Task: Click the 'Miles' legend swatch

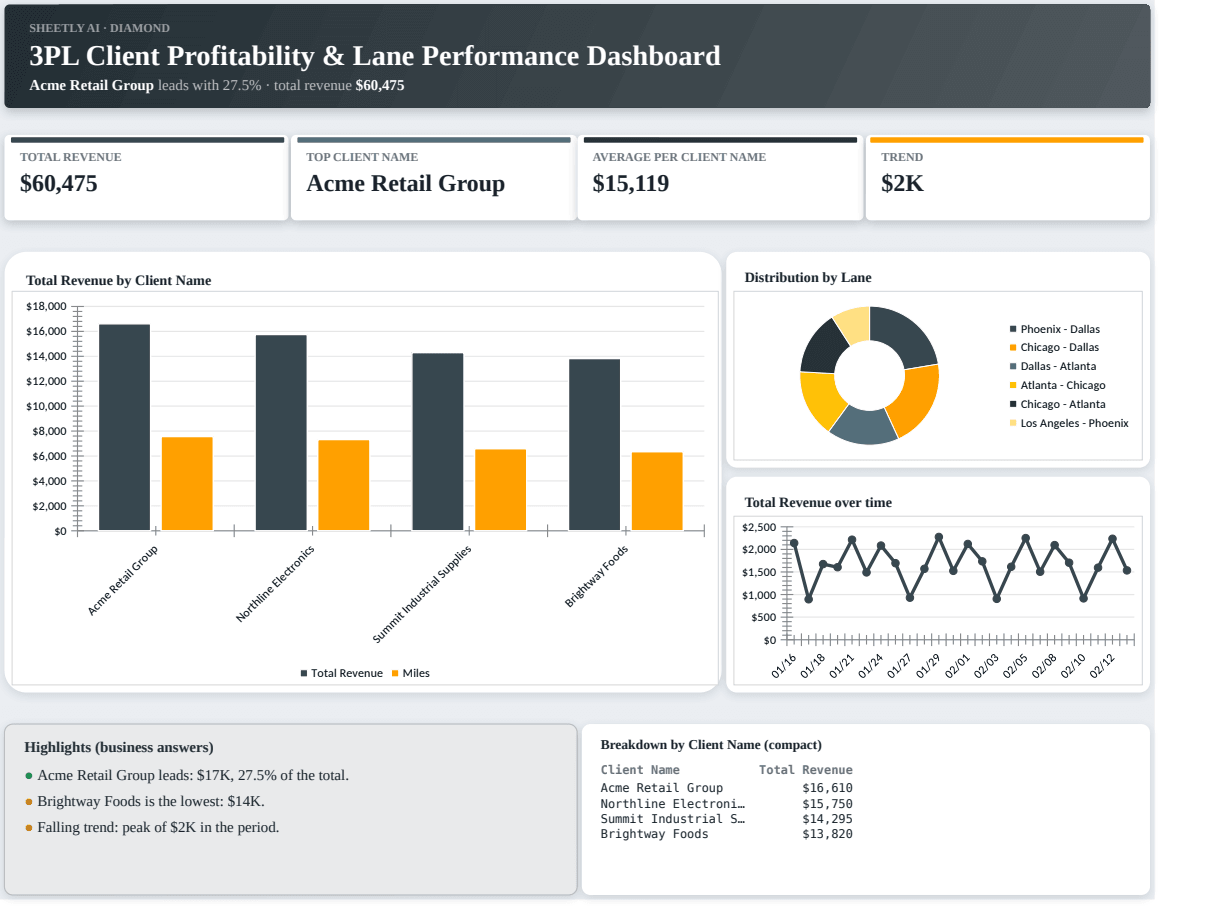Action: 395,674
